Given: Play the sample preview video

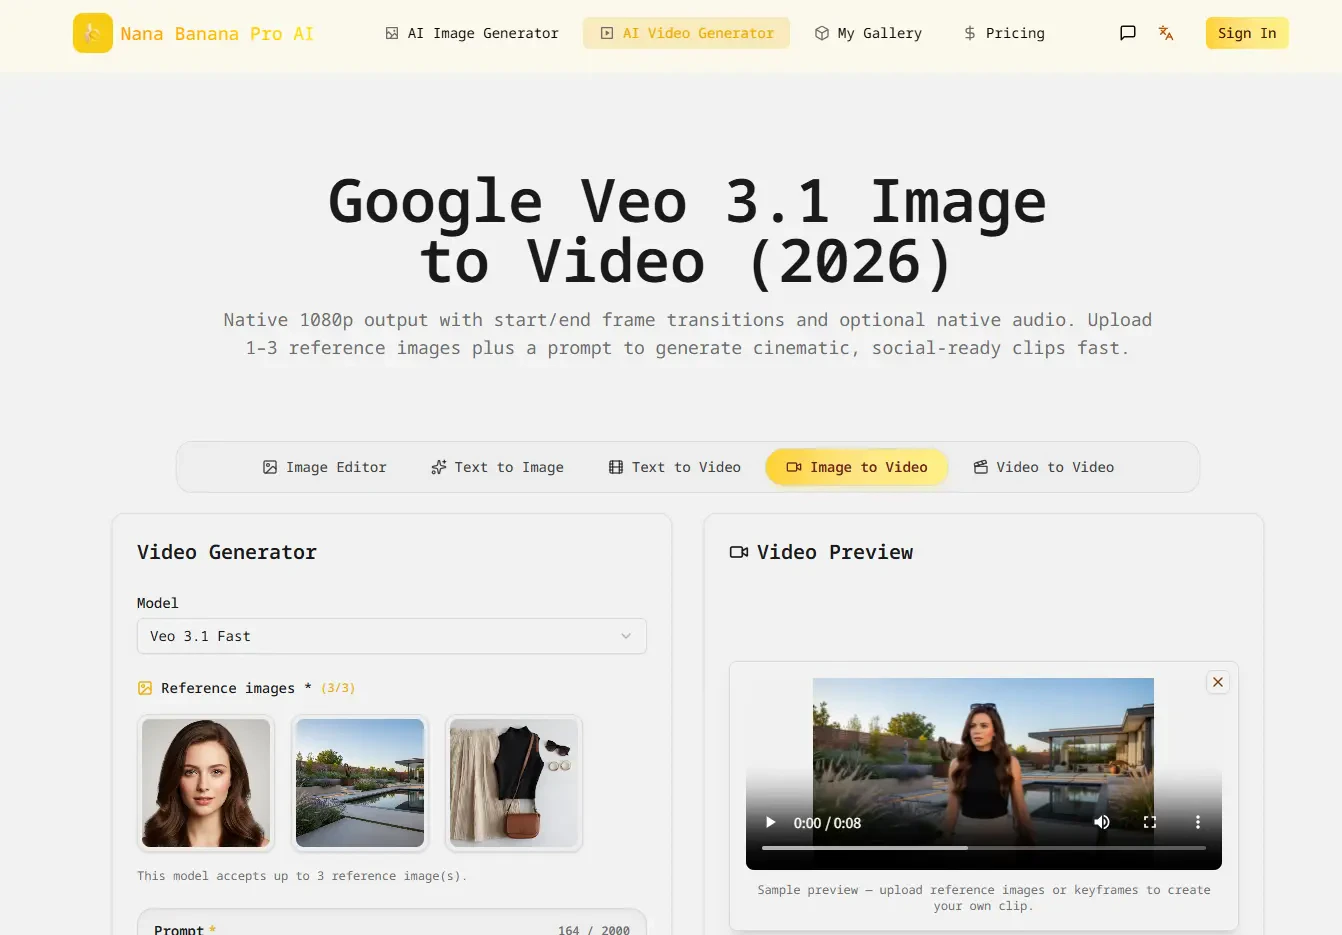Looking at the screenshot, I should (770, 822).
